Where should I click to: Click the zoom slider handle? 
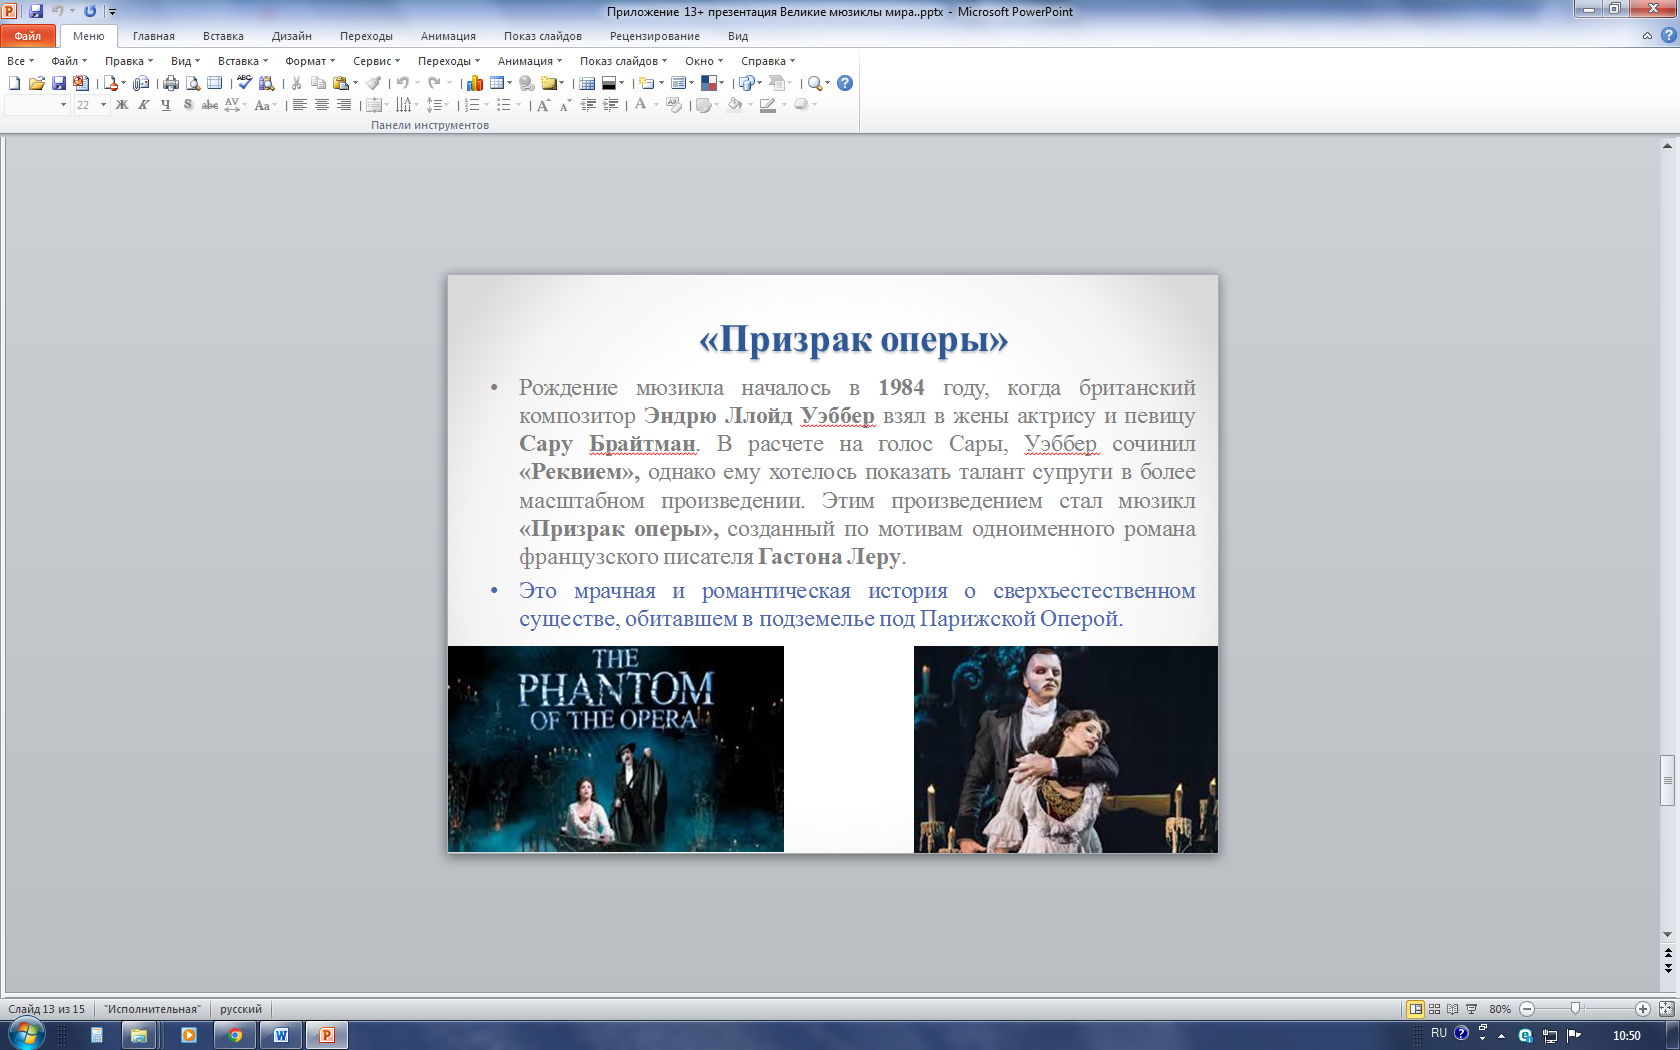1575,1009
